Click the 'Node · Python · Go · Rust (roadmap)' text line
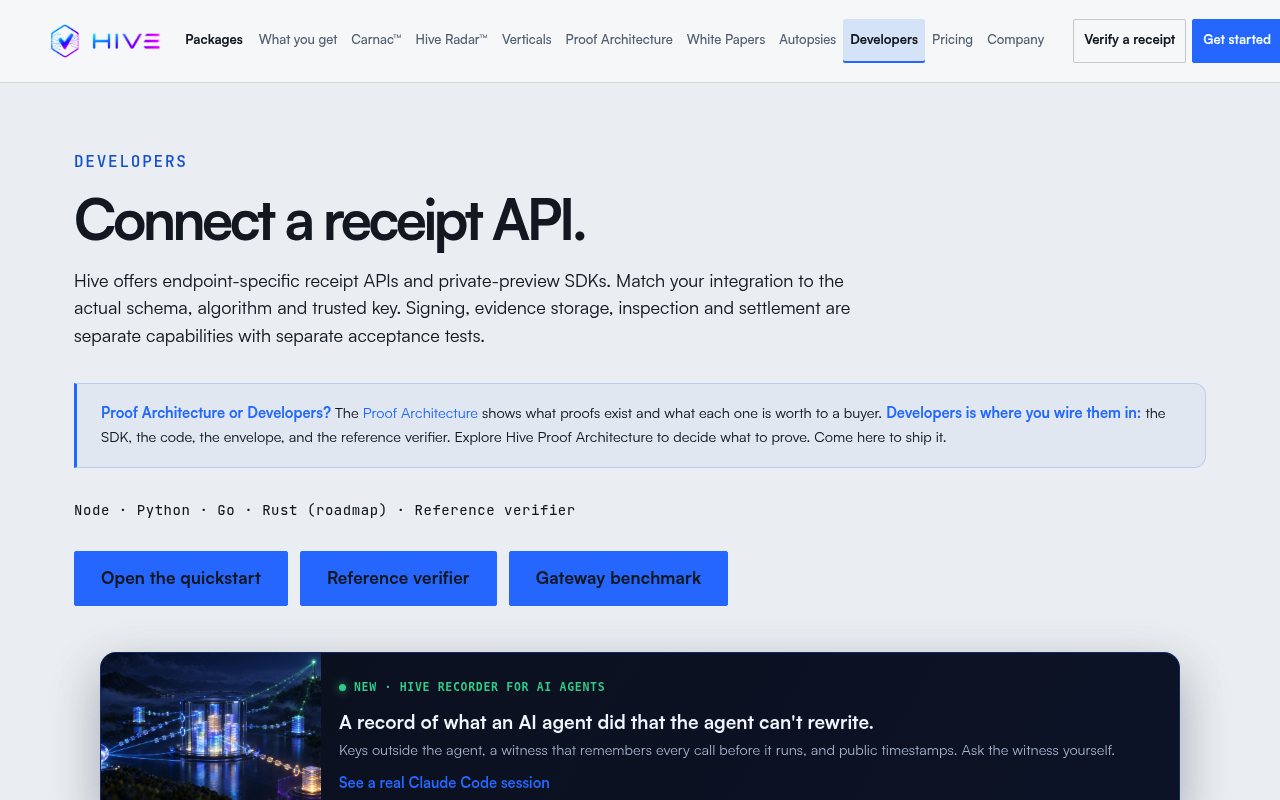Image resolution: width=1280 pixels, height=800 pixels. 325,510
